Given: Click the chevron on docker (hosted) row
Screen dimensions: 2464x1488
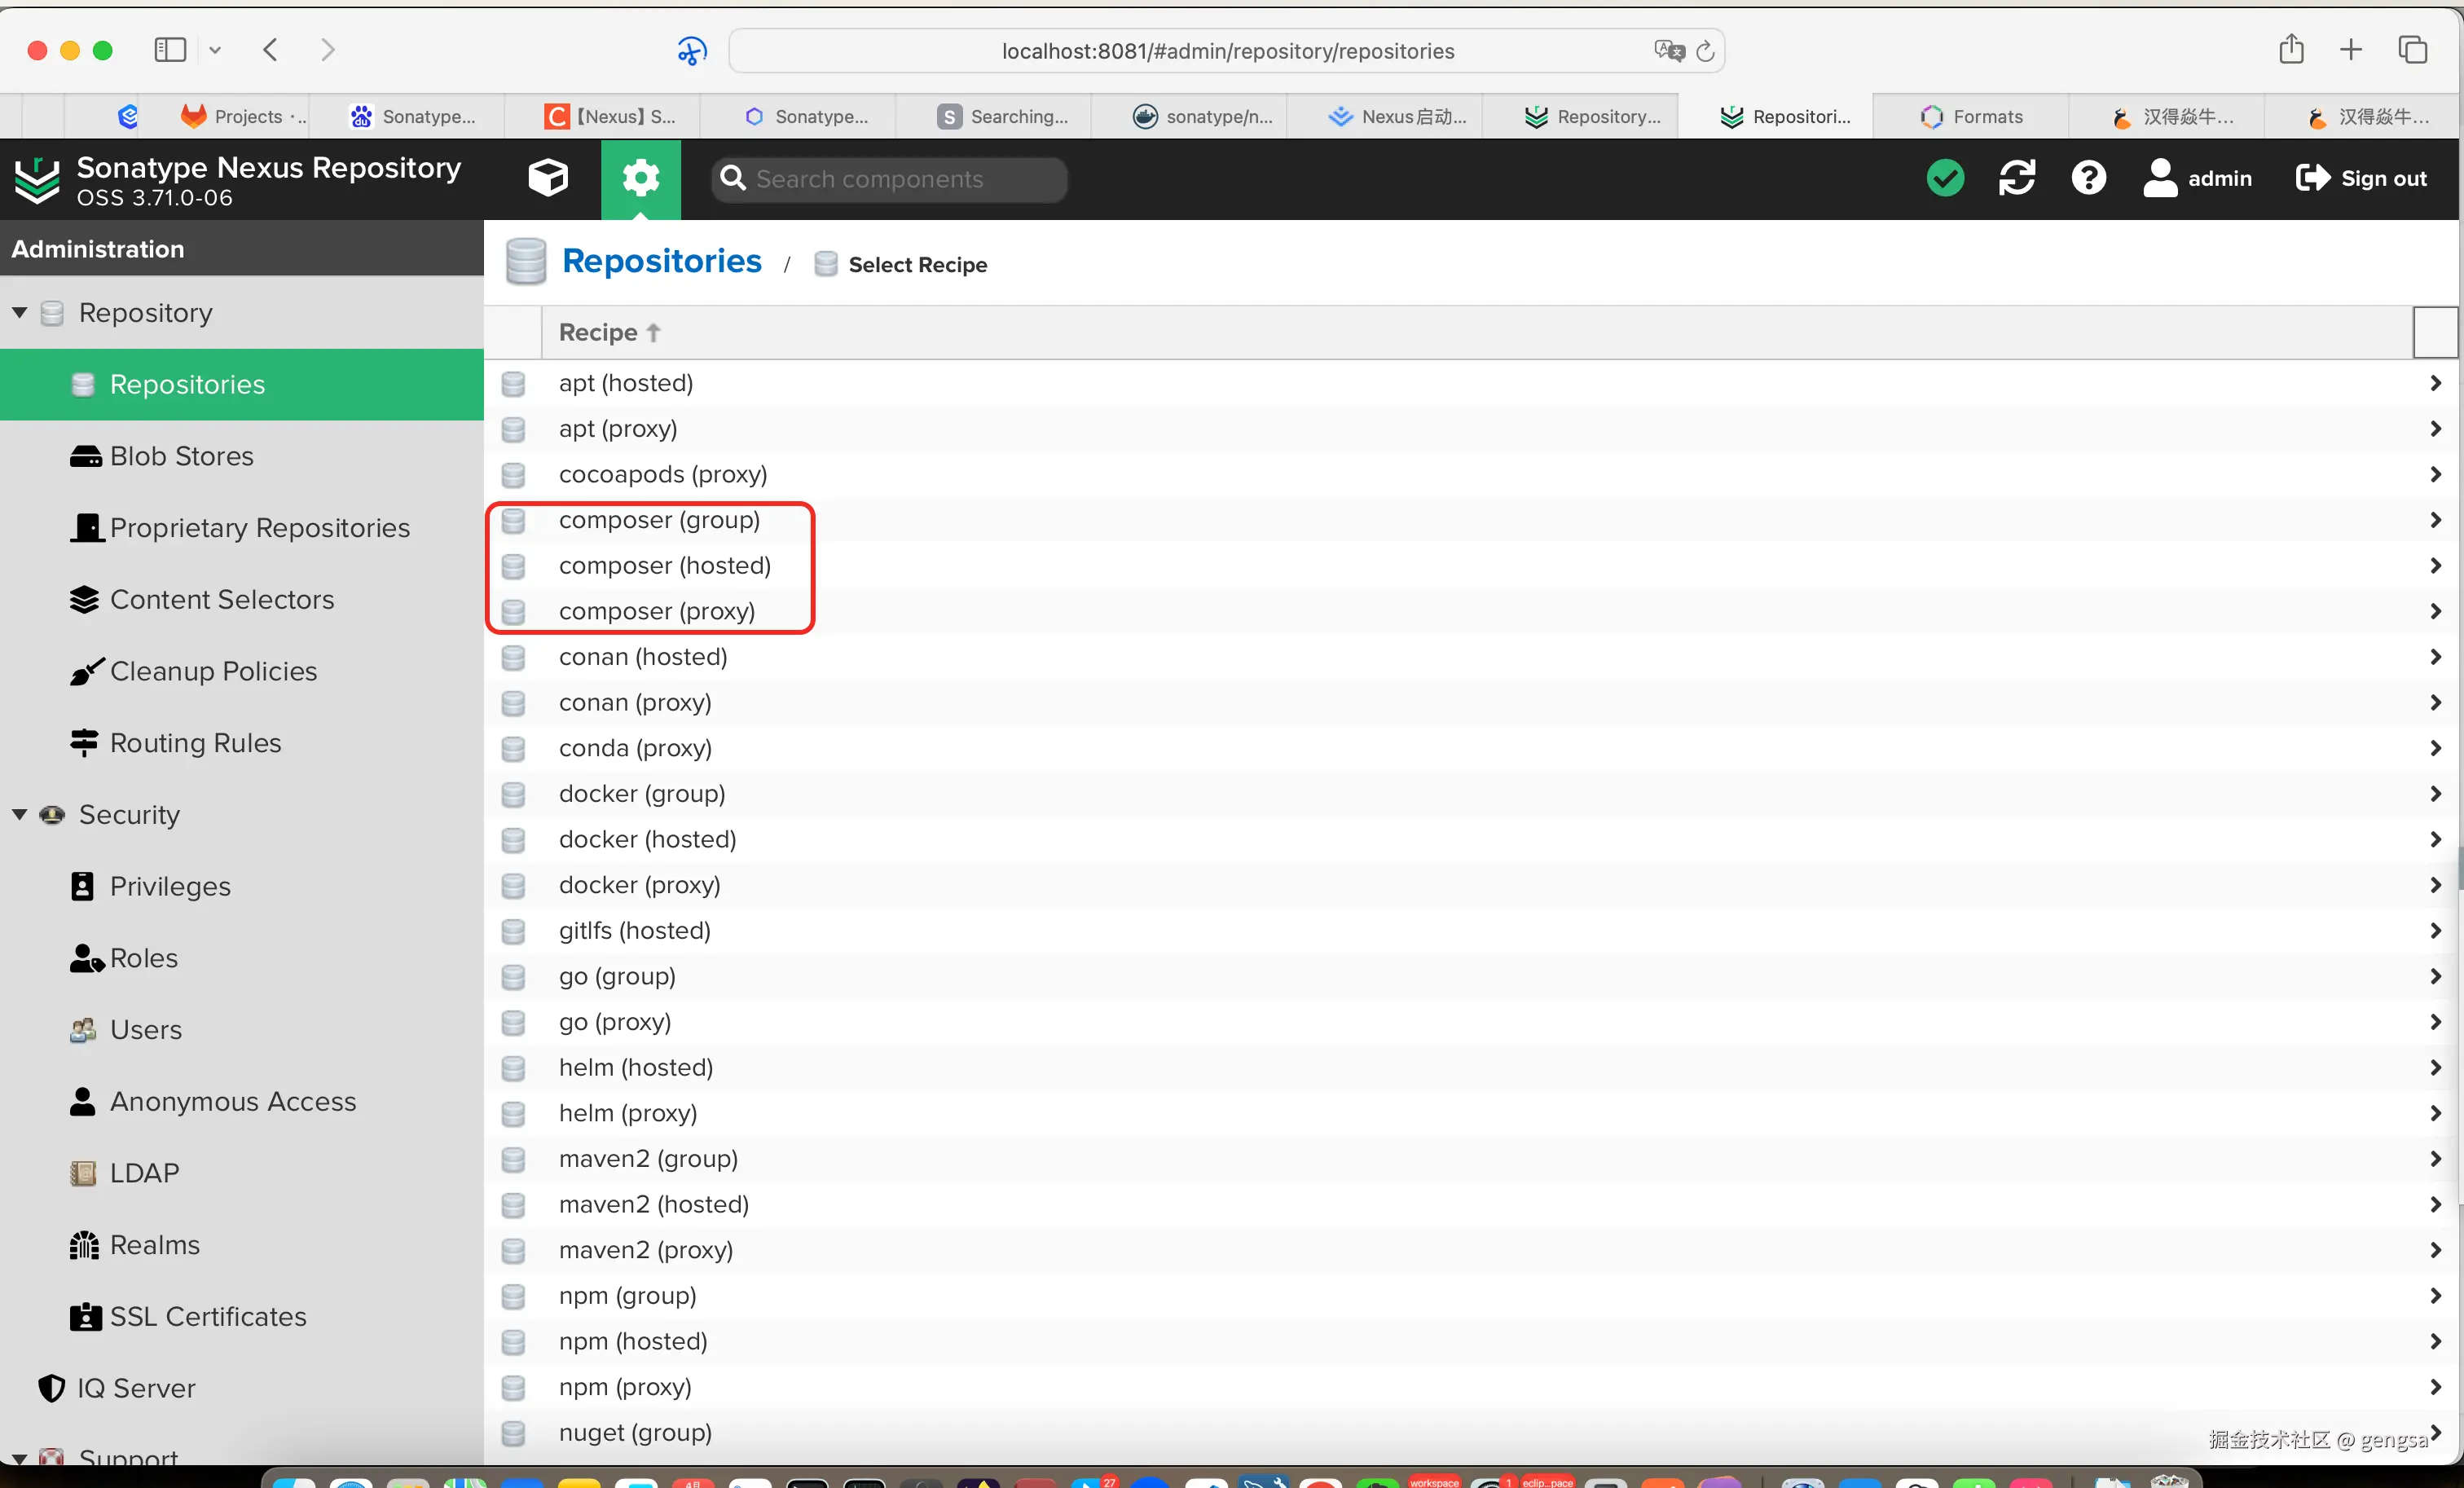Looking at the screenshot, I should click(2436, 840).
